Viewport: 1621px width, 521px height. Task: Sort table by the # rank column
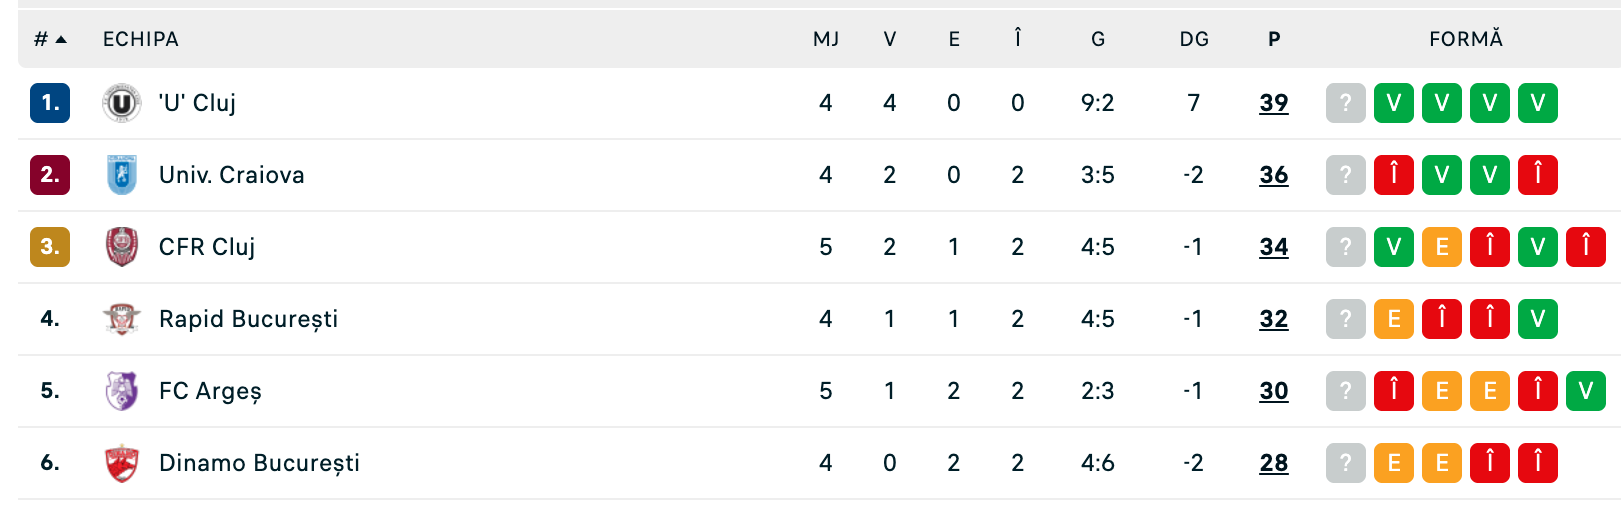[x=49, y=39]
